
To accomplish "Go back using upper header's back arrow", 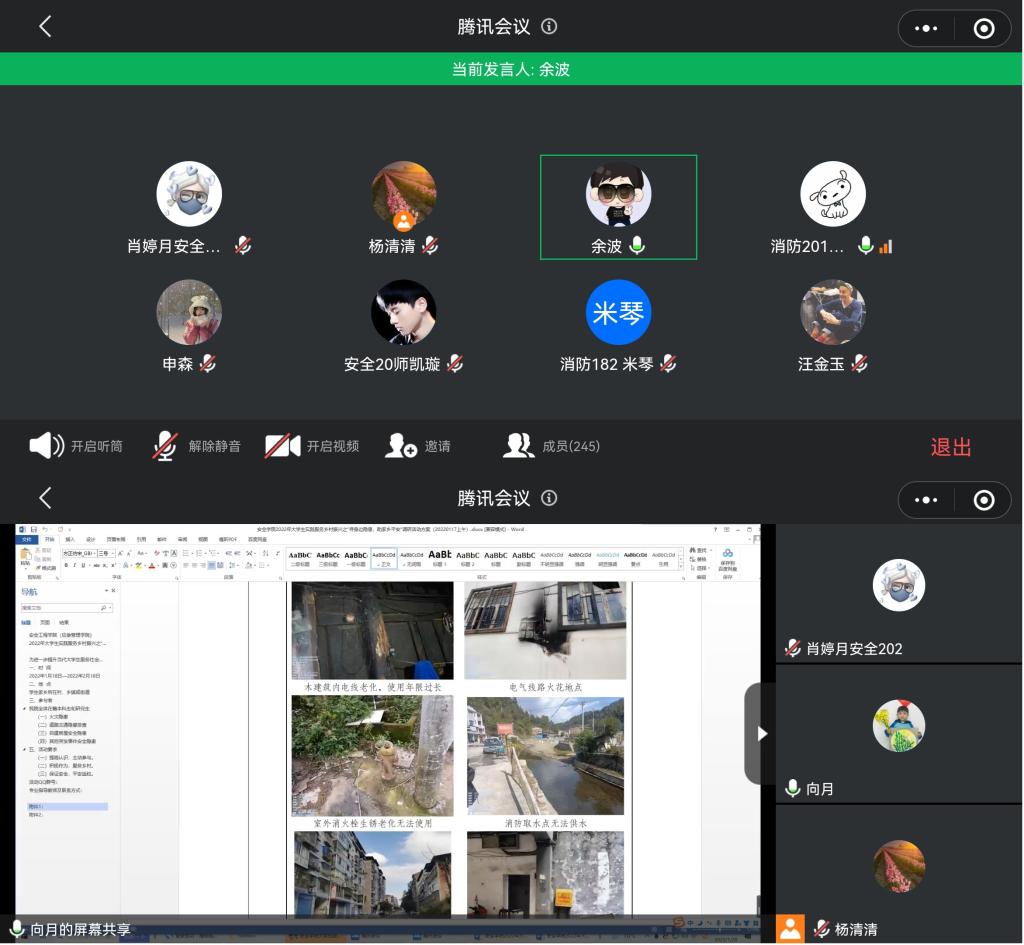I will (45, 27).
